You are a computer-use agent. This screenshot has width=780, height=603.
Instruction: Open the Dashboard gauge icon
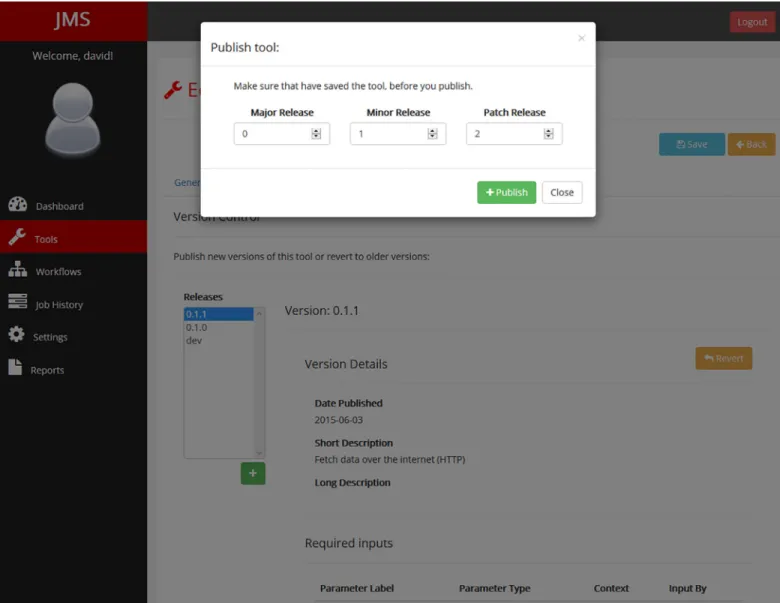[17, 204]
